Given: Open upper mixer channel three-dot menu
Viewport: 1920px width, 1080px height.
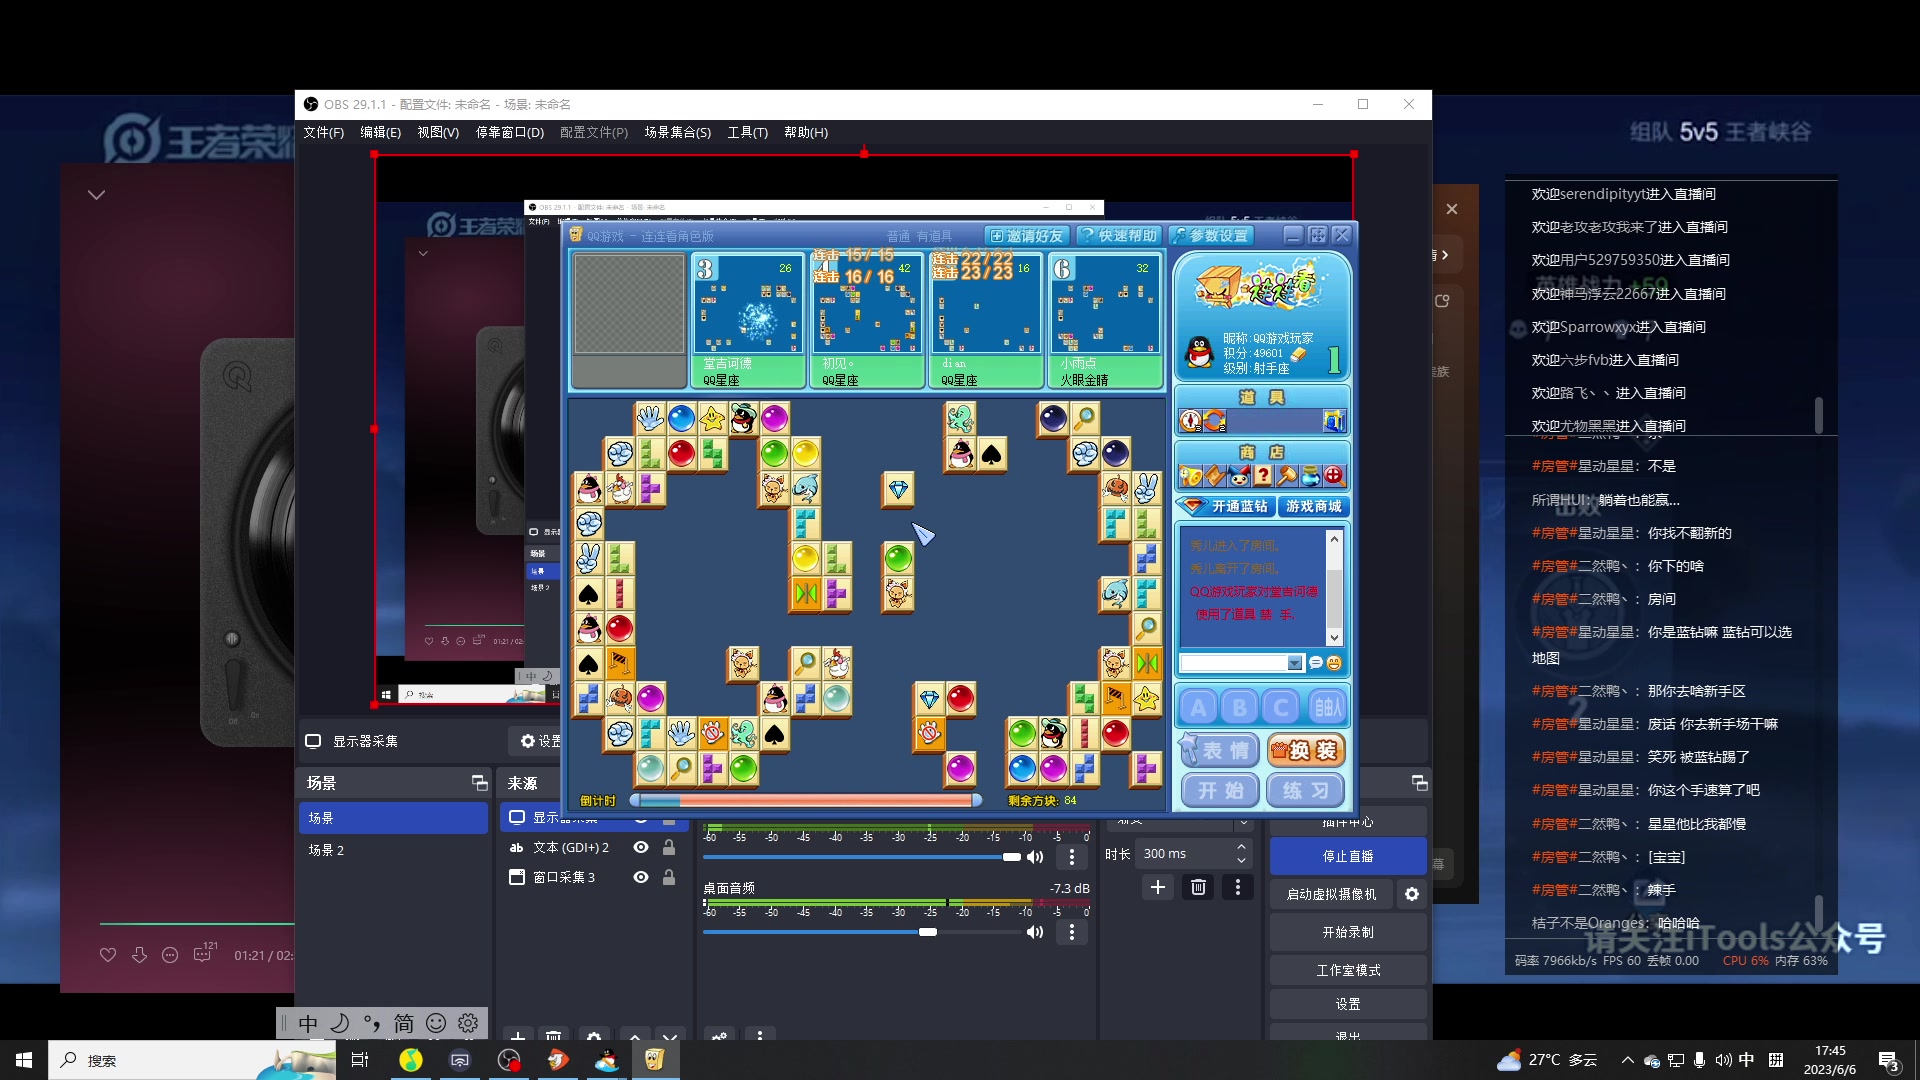Looking at the screenshot, I should tap(1072, 857).
